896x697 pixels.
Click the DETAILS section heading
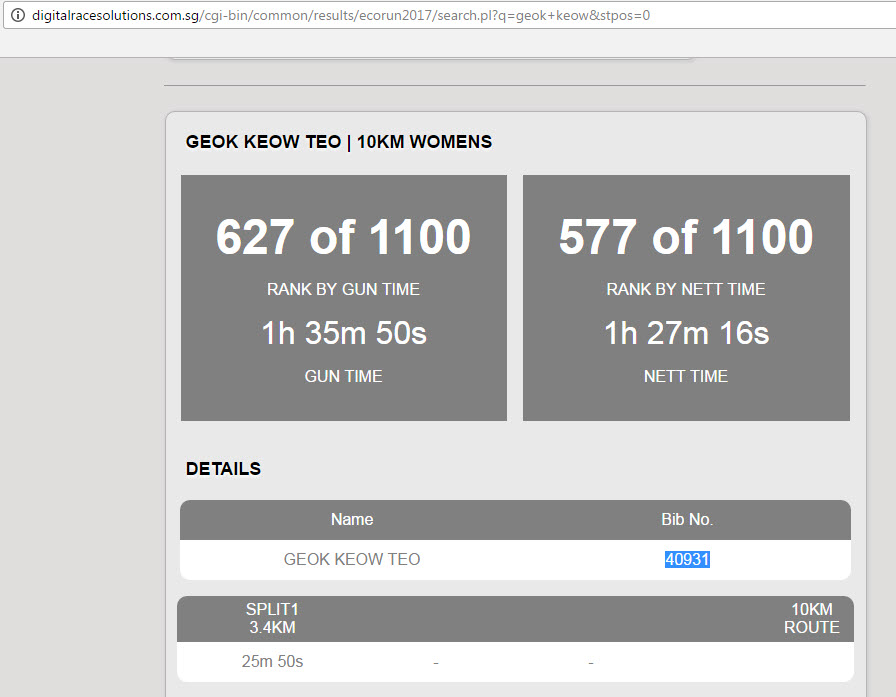(223, 469)
